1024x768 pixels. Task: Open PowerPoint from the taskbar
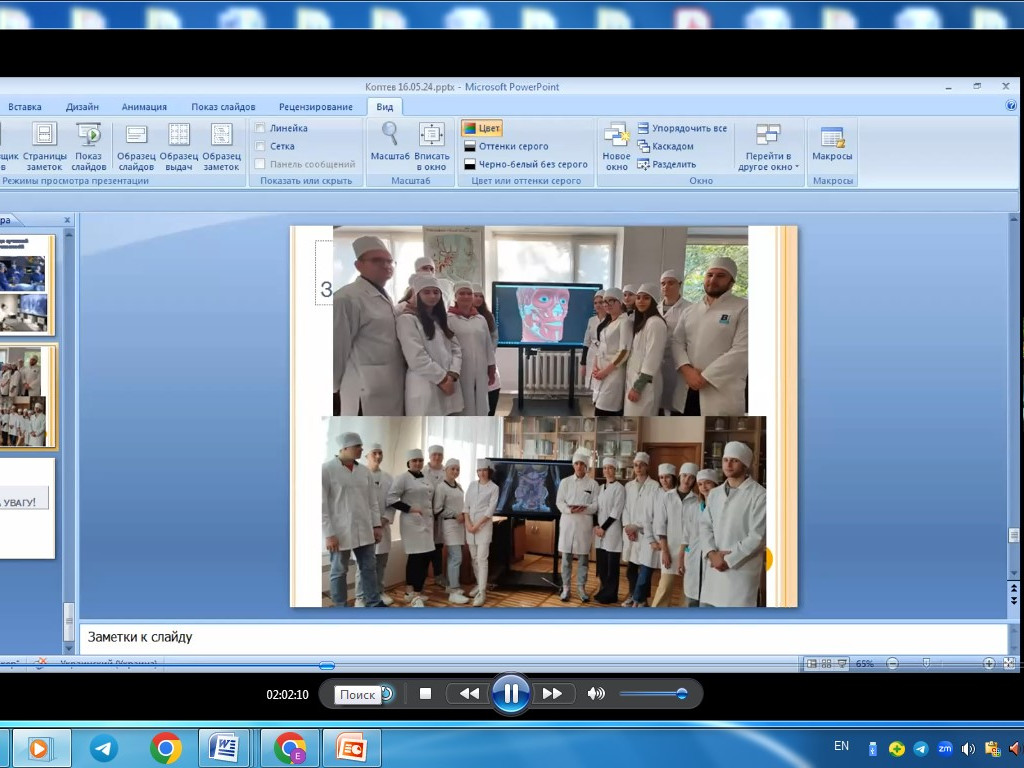tap(351, 748)
